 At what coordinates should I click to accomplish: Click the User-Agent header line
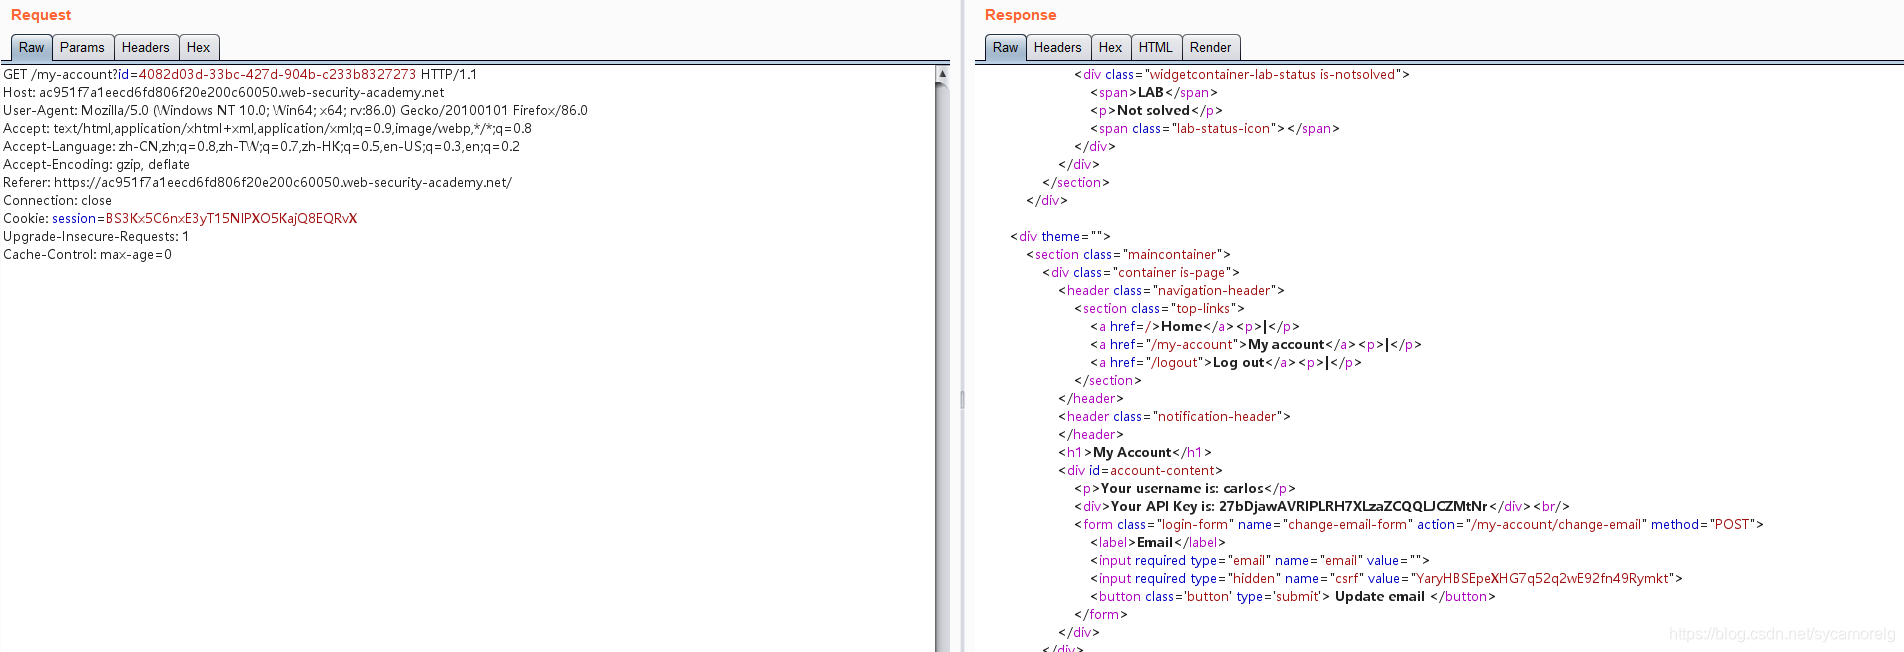[x=295, y=111]
